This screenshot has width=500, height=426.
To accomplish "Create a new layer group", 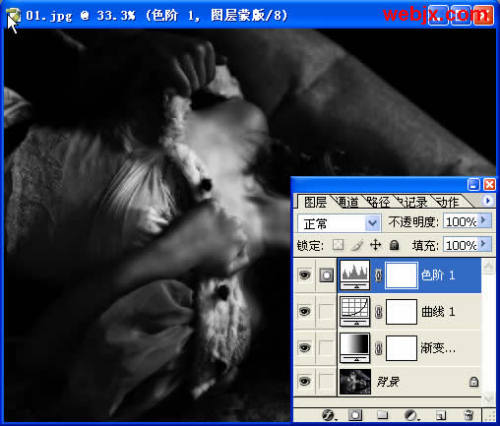I will click(382, 415).
